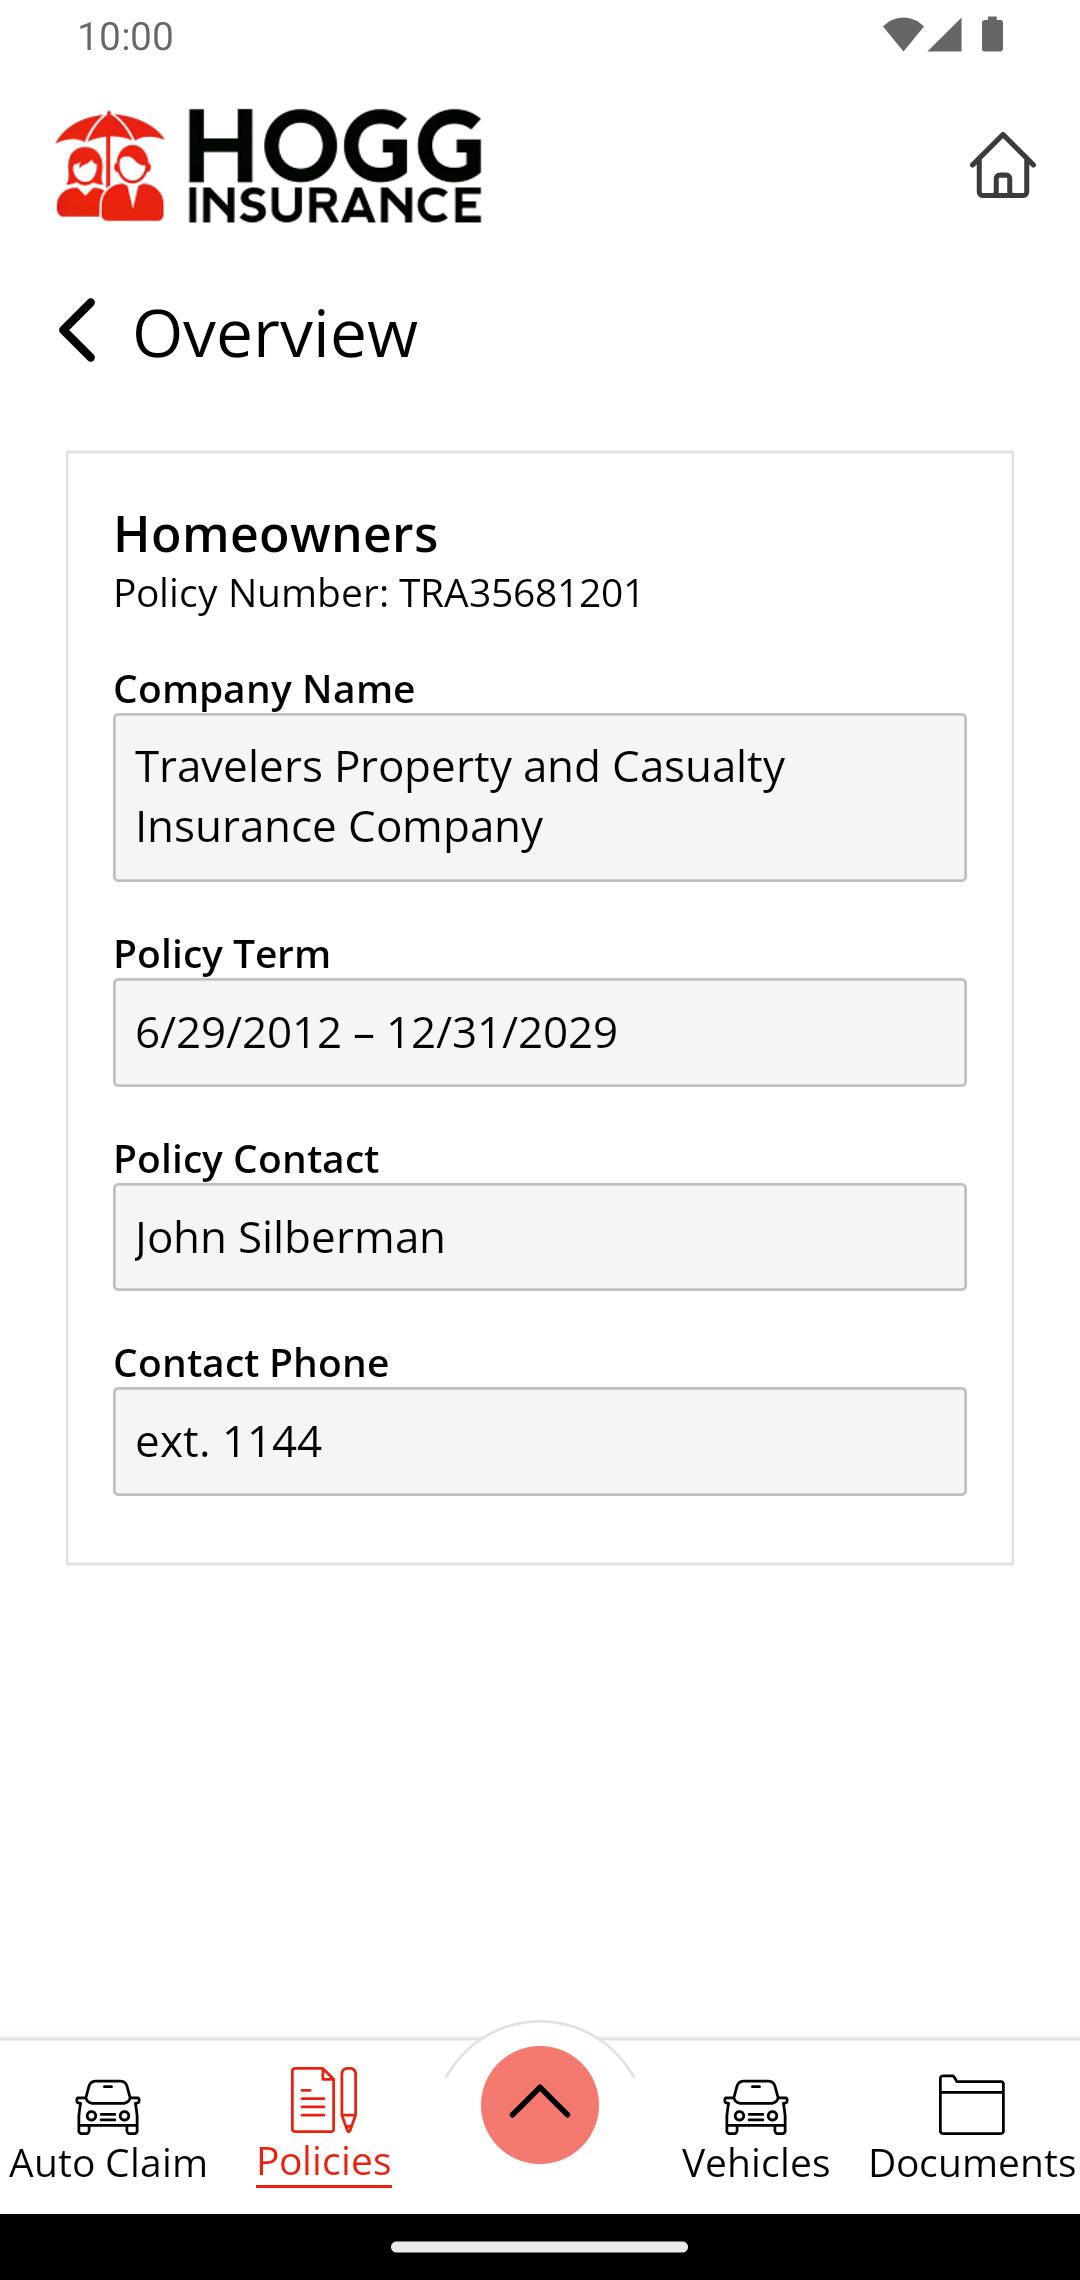Switch to the Auto Claim tab label

[108, 2163]
